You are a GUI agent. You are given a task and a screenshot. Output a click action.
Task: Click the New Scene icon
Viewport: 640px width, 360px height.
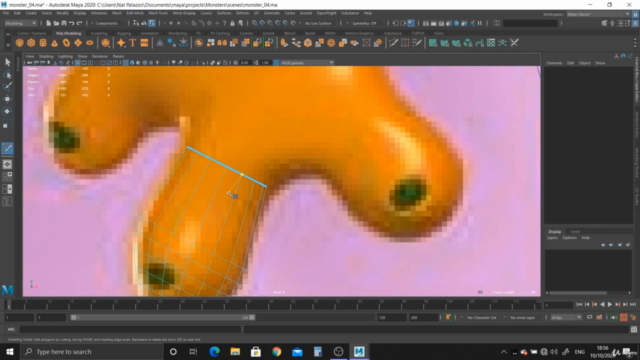(49, 23)
